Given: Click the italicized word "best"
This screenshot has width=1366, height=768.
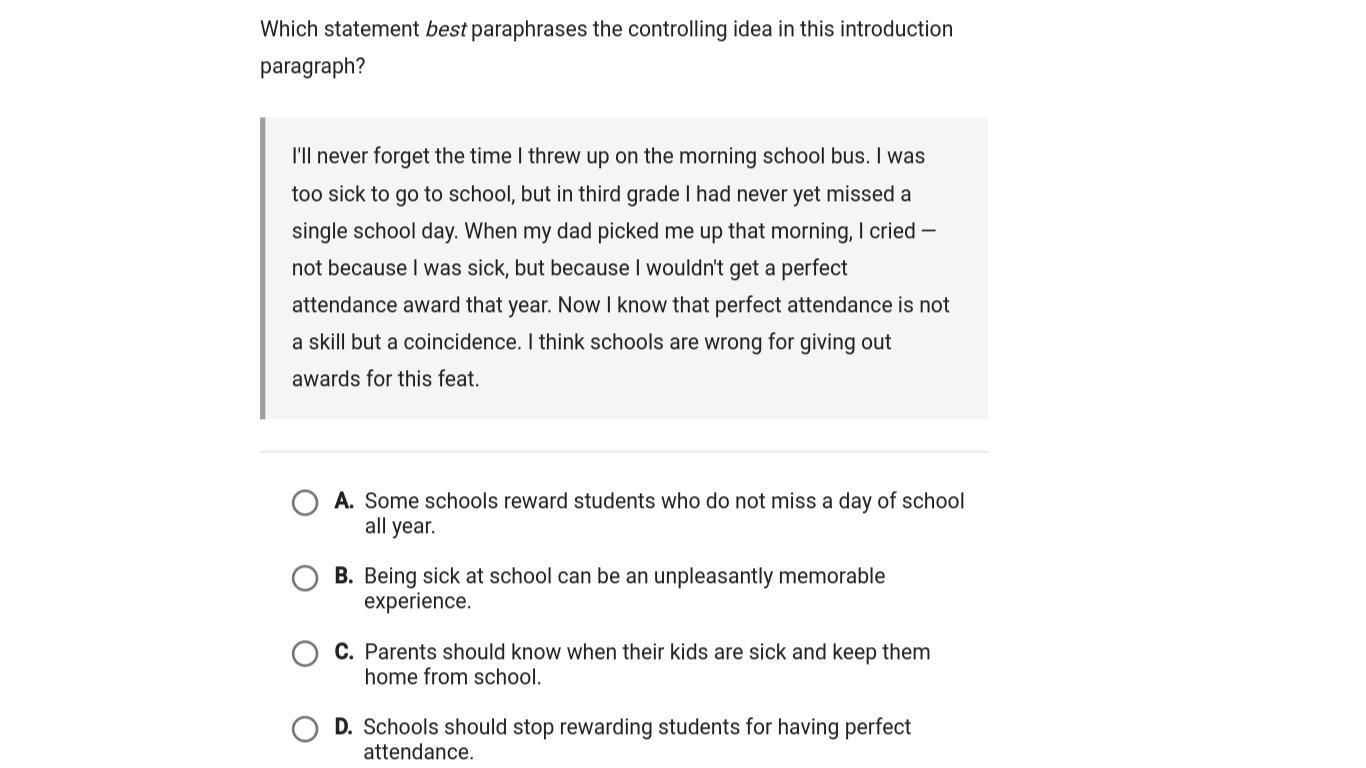Looking at the screenshot, I should [x=445, y=29].
